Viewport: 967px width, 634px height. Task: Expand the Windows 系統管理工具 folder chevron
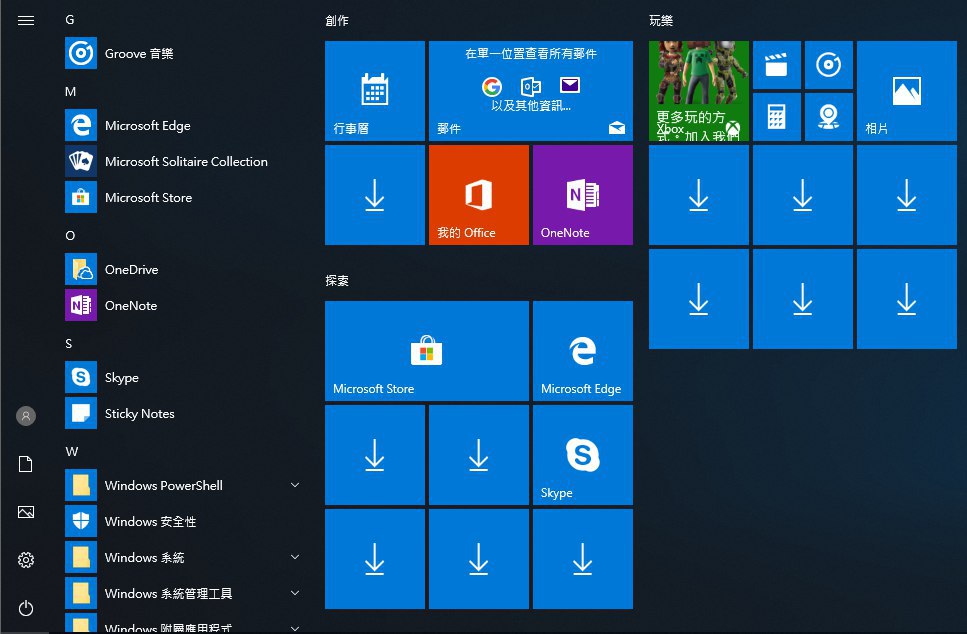point(295,593)
